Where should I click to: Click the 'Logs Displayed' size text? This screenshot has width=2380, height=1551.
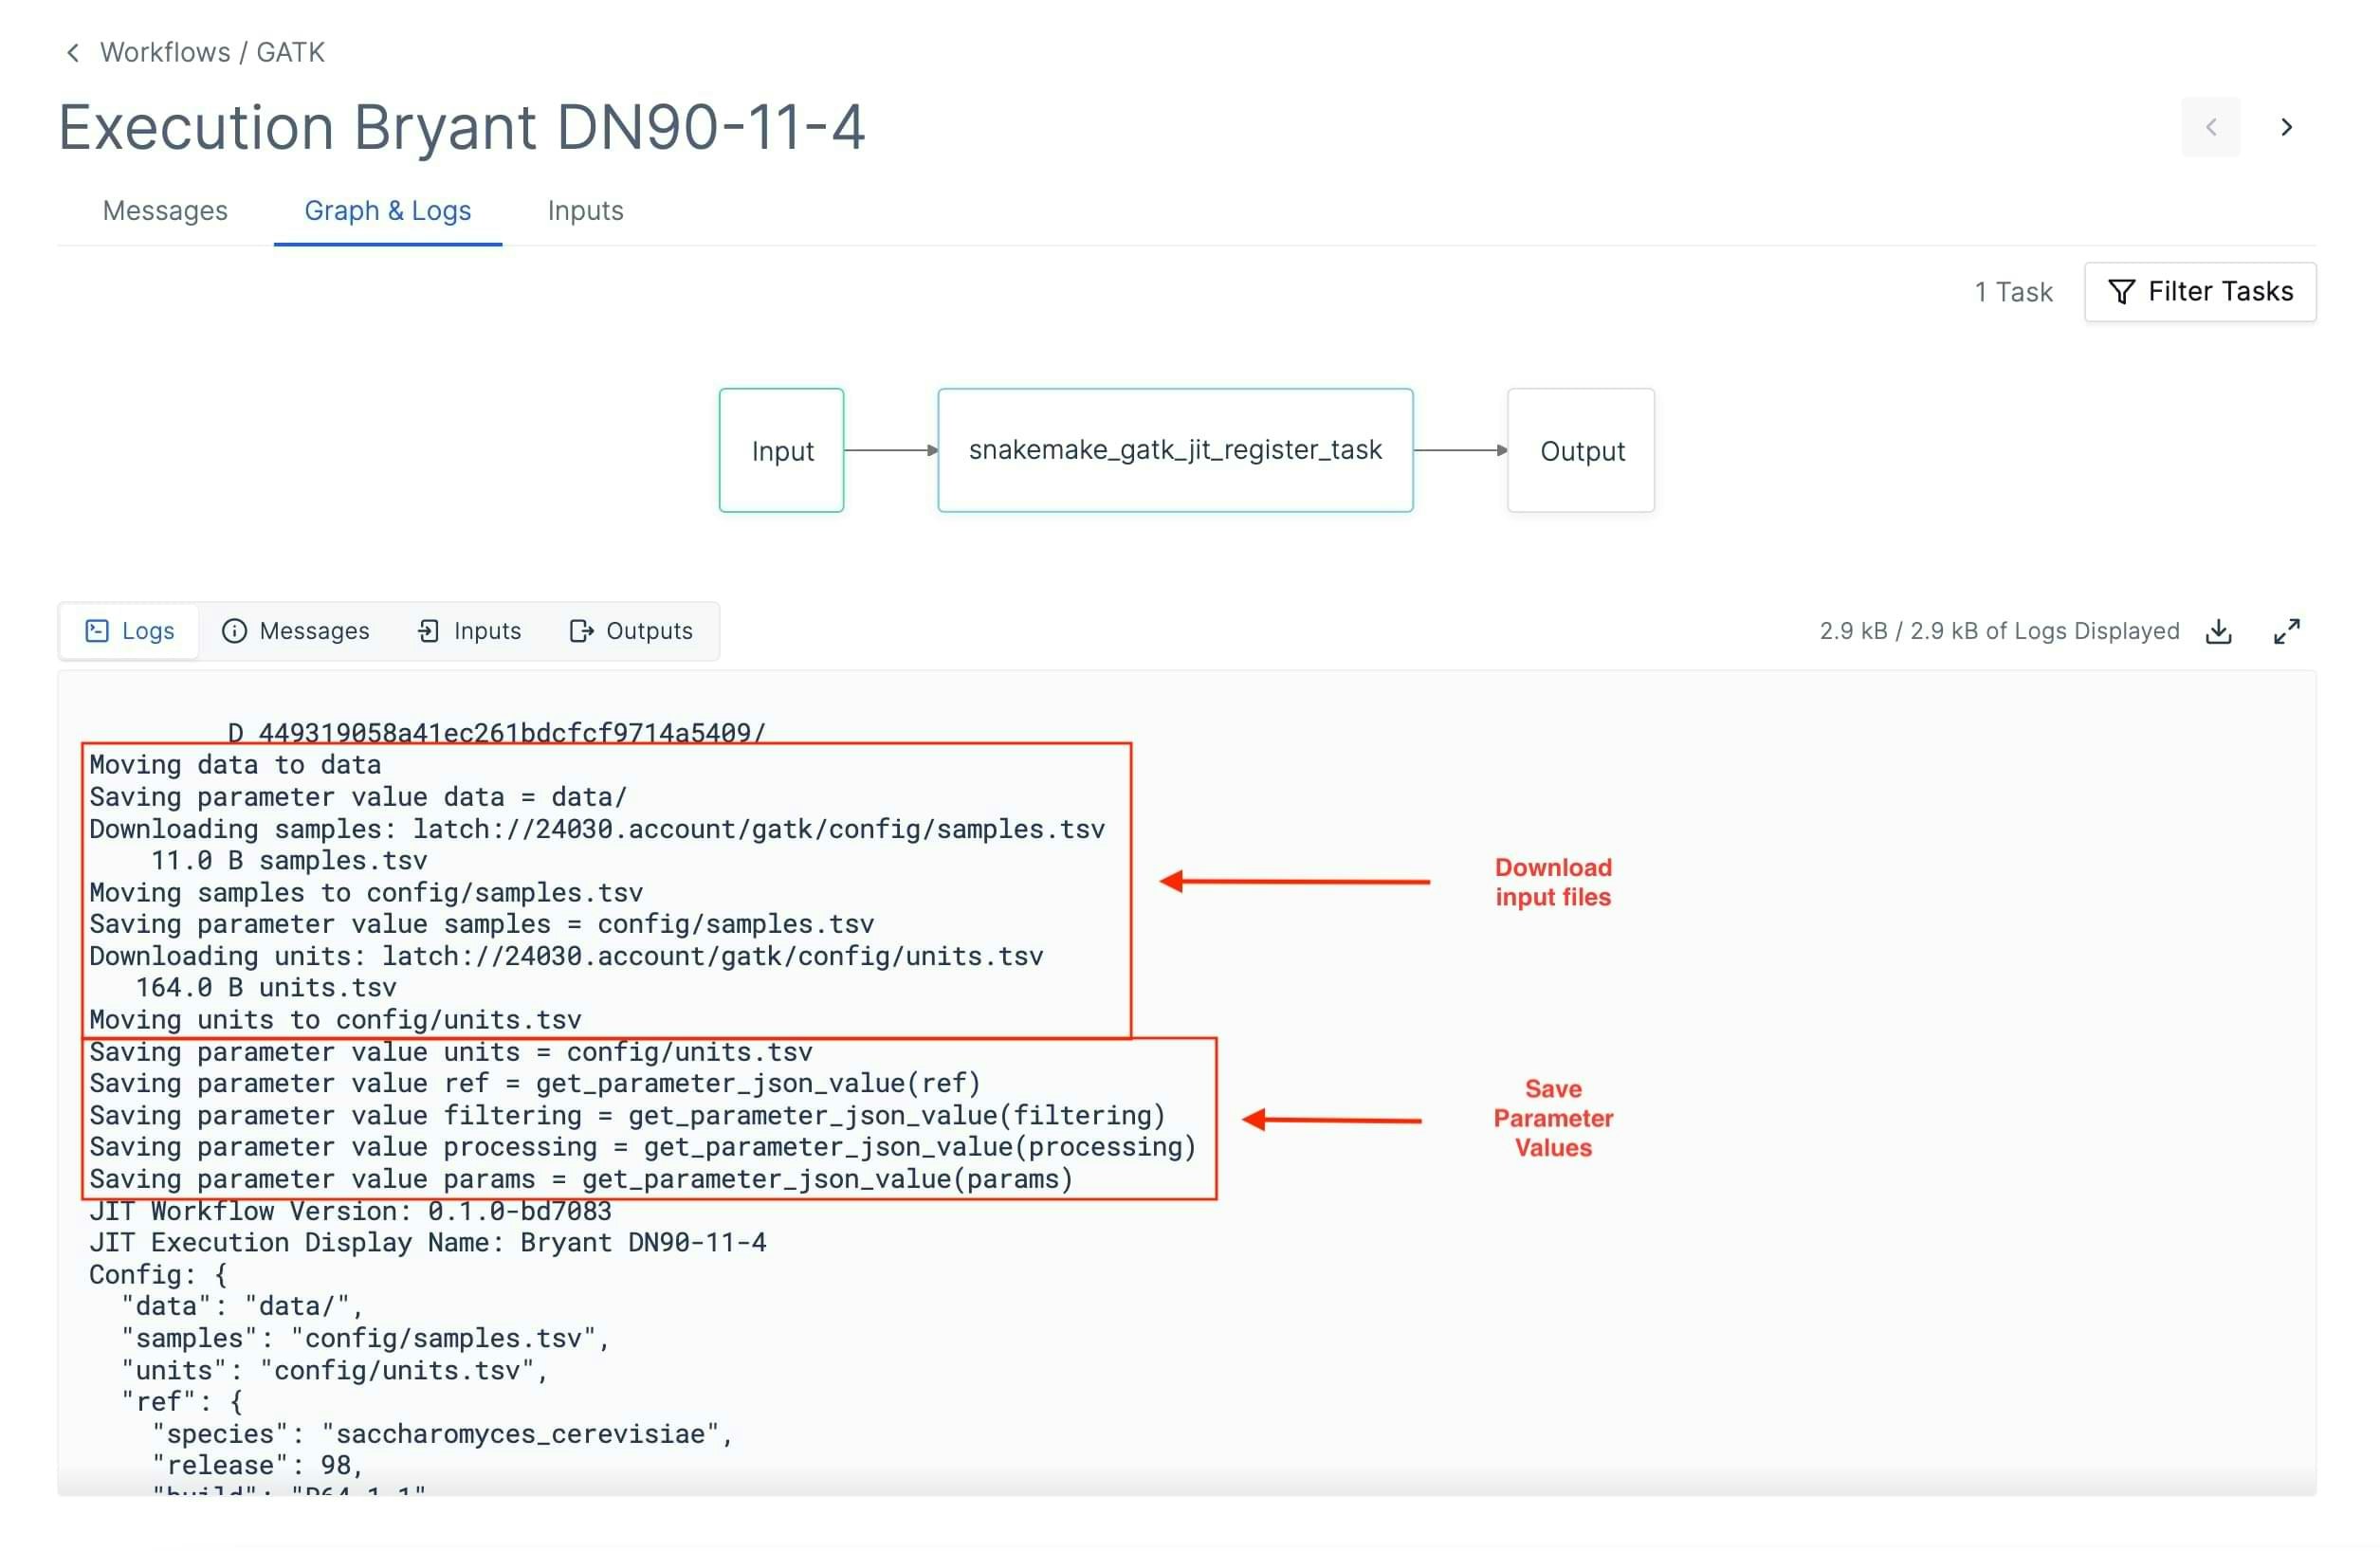tap(1998, 631)
